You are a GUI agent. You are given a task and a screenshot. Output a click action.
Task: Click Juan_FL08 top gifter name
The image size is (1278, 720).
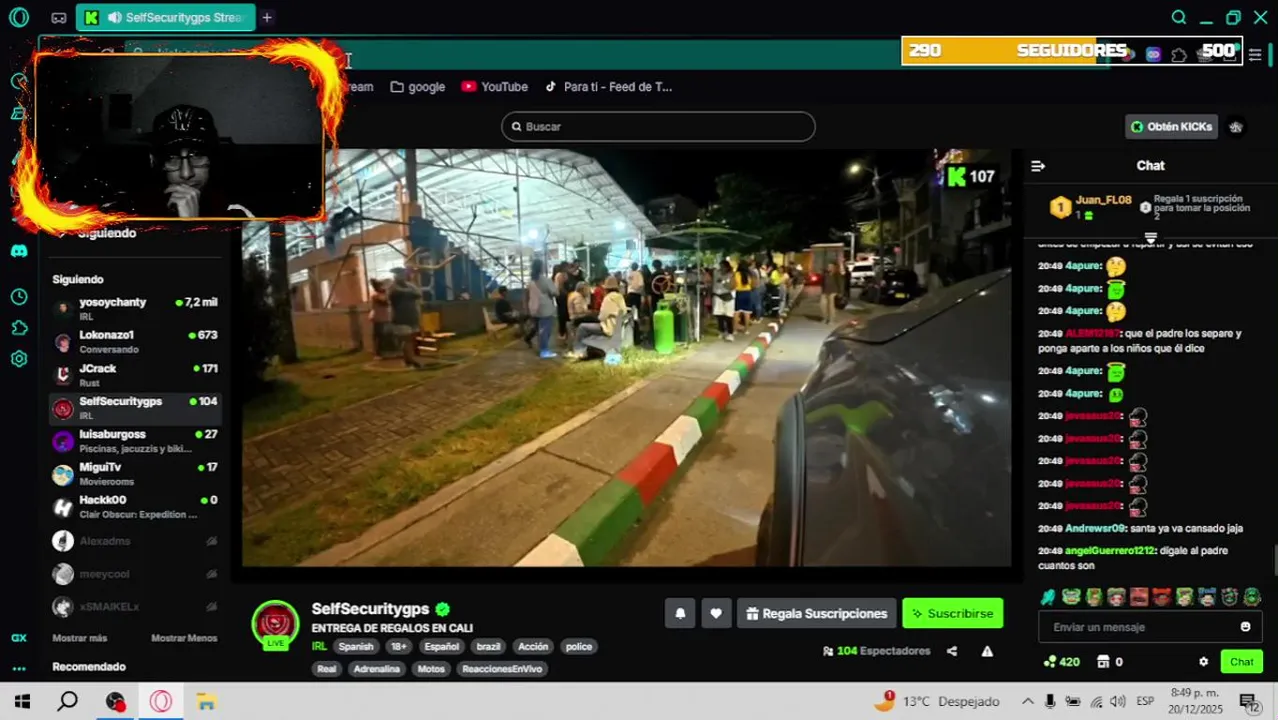[1103, 200]
